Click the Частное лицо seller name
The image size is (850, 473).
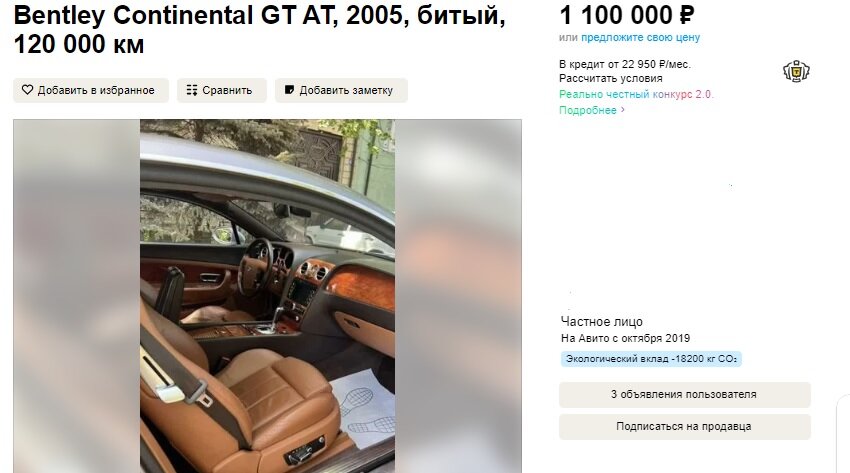point(602,322)
